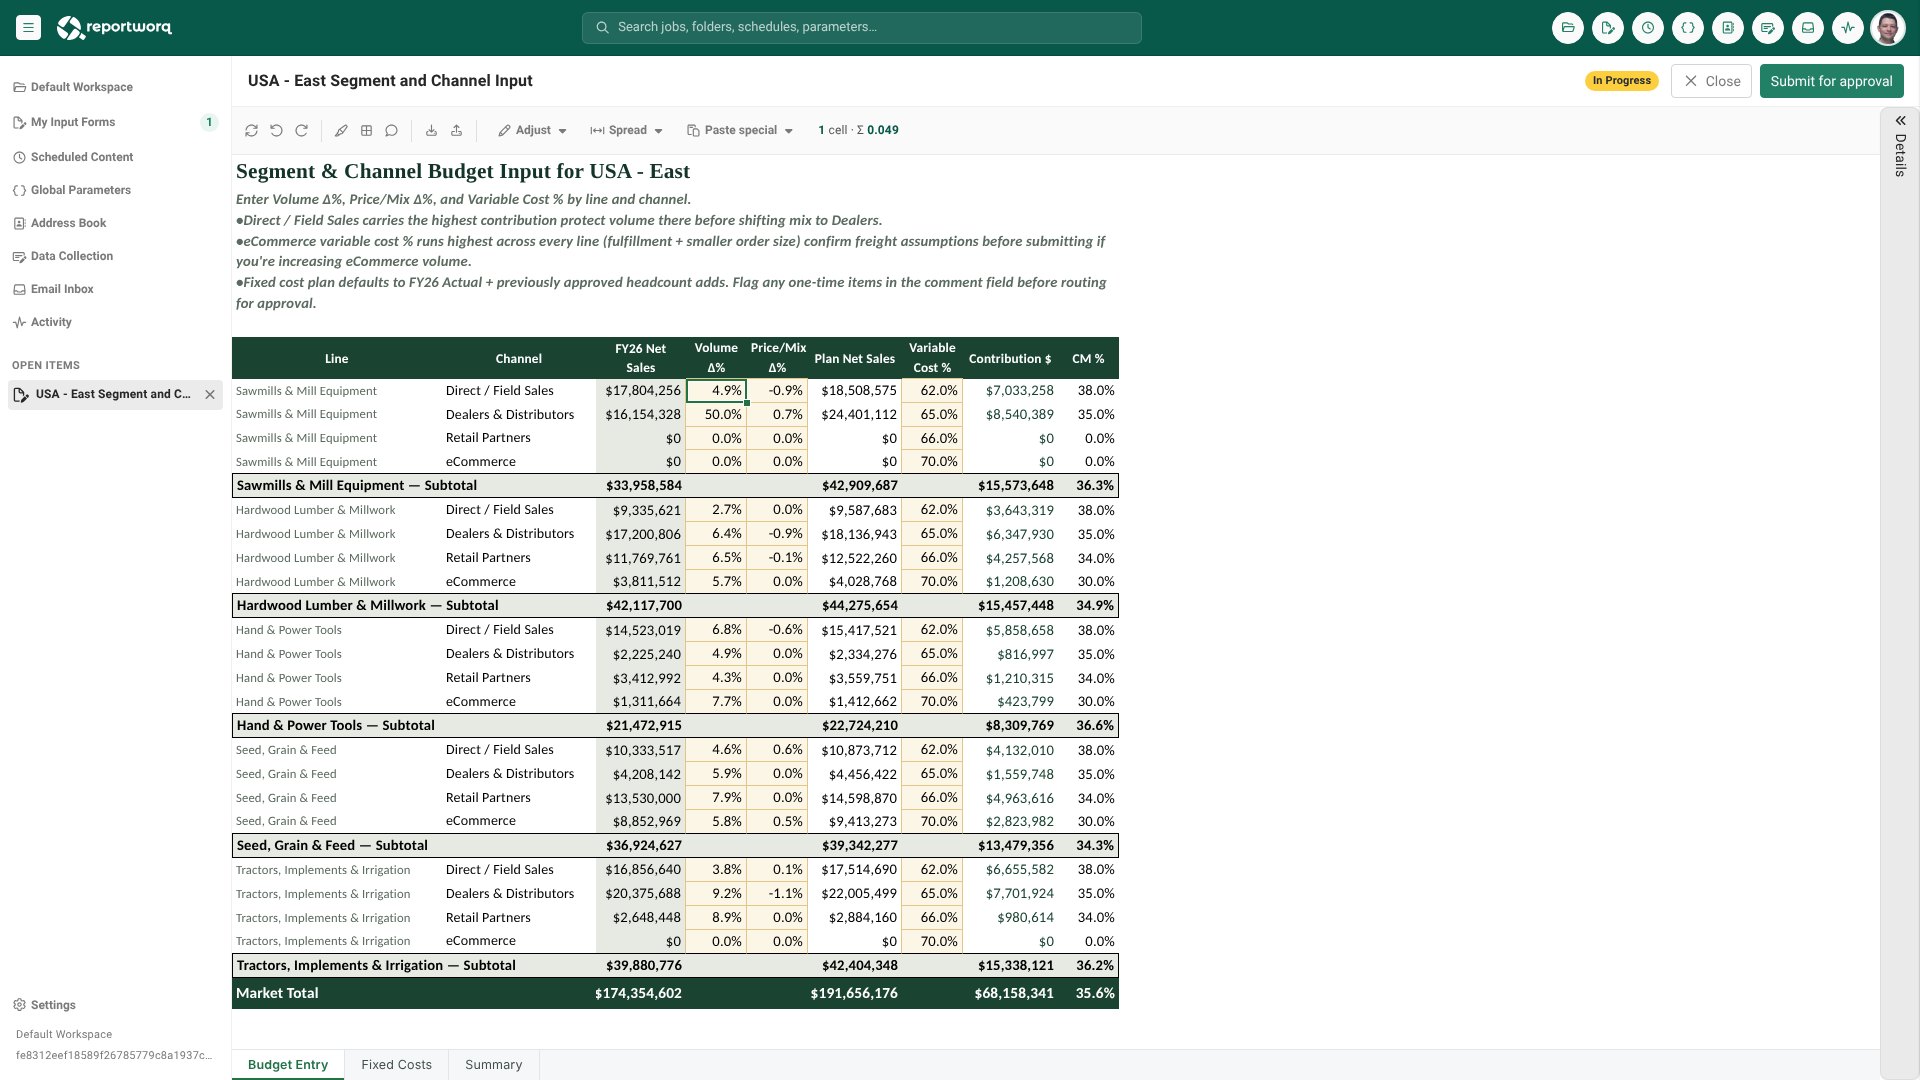Open the folder browser icon in header
Image resolution: width=1920 pixels, height=1080 pixels.
coord(1568,28)
